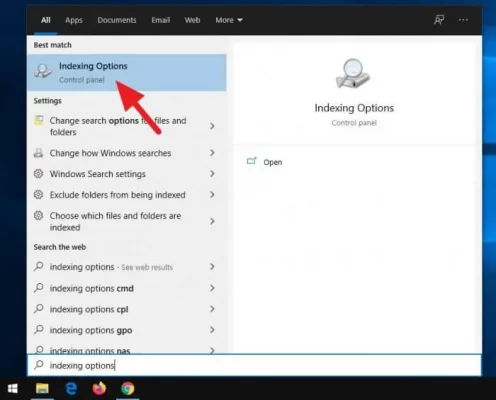Switch to the Apps tab
496x400 pixels.
point(74,20)
